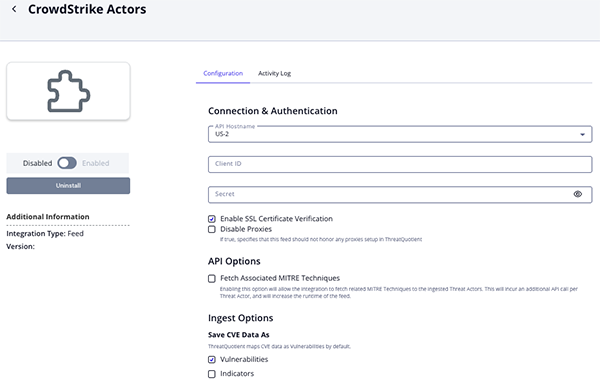
Task: Click the 'Integration Type: Feed' text
Action: click(45, 234)
